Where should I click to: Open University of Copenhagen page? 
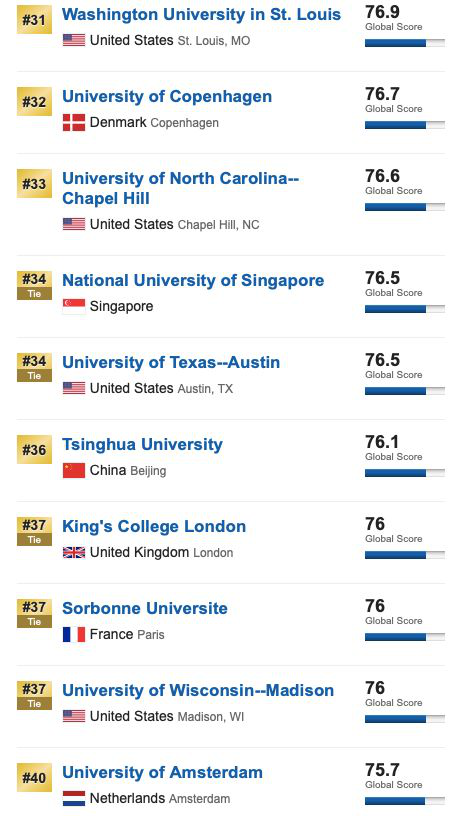[x=167, y=97]
